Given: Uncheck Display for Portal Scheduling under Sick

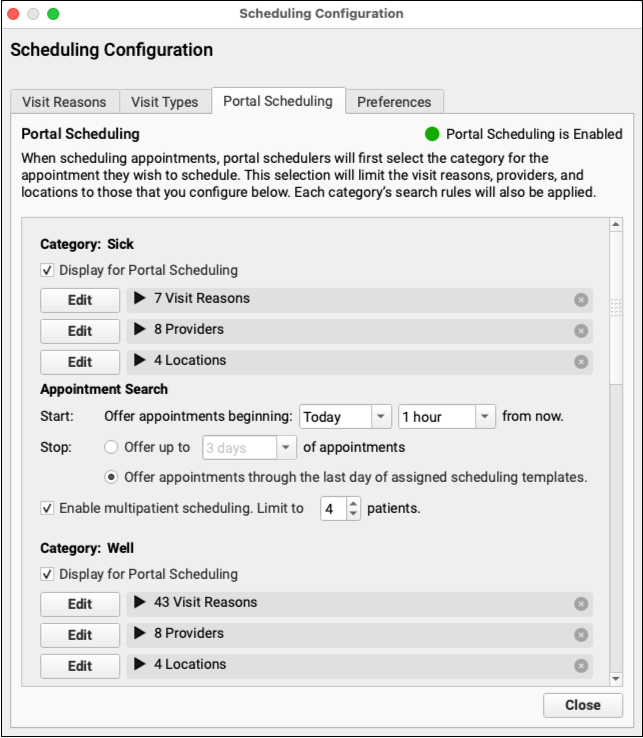Looking at the screenshot, I should pyautogui.click(x=48, y=270).
